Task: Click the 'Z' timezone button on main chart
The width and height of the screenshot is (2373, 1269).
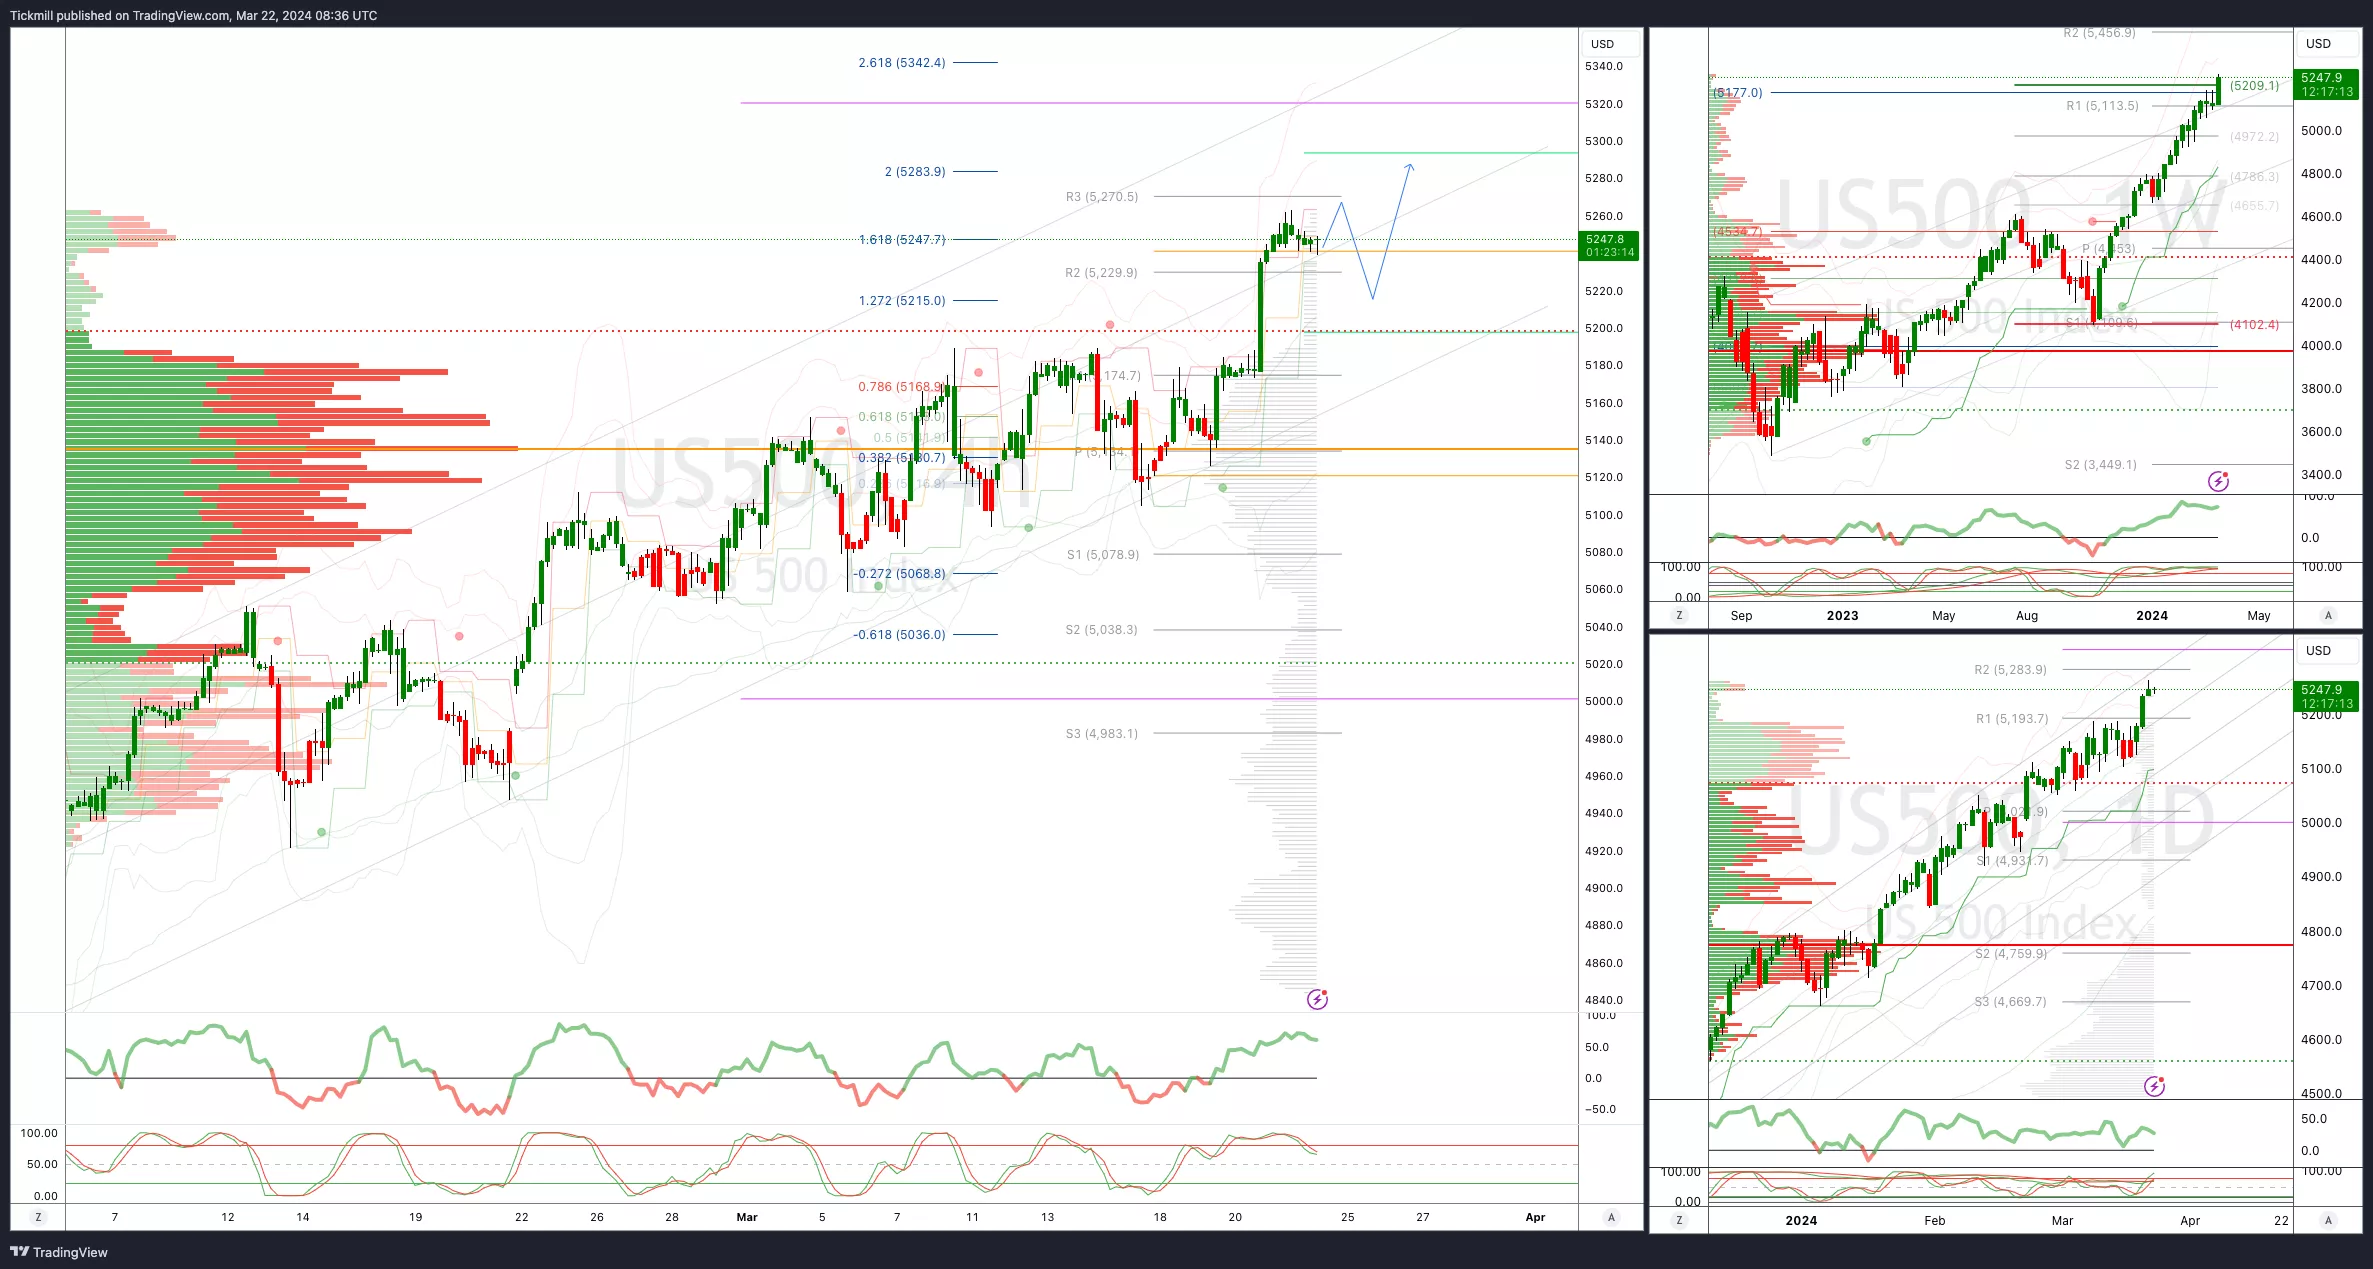Action: 39,1217
